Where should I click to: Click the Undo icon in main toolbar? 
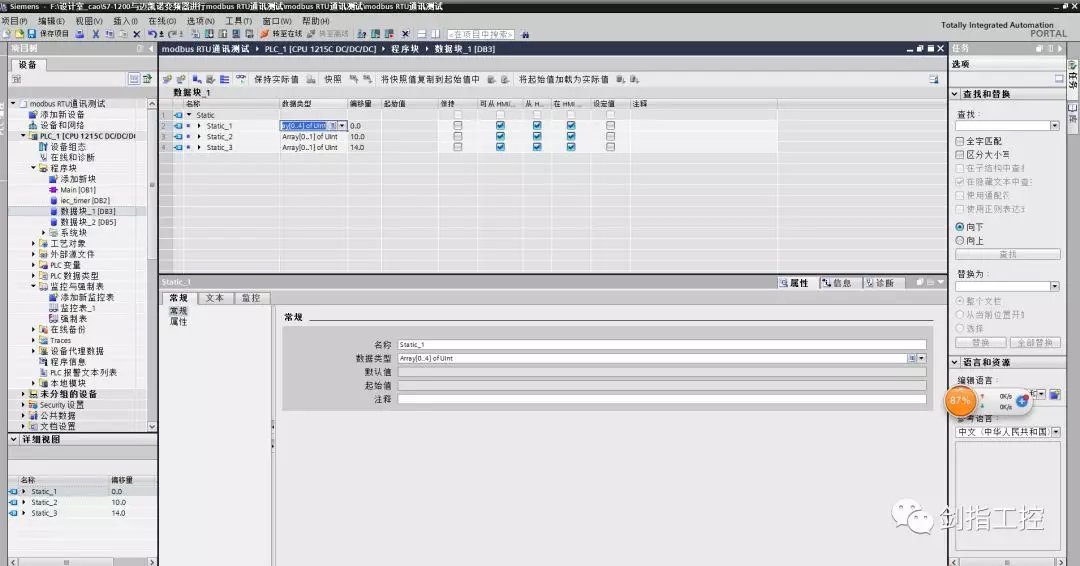tap(152, 34)
